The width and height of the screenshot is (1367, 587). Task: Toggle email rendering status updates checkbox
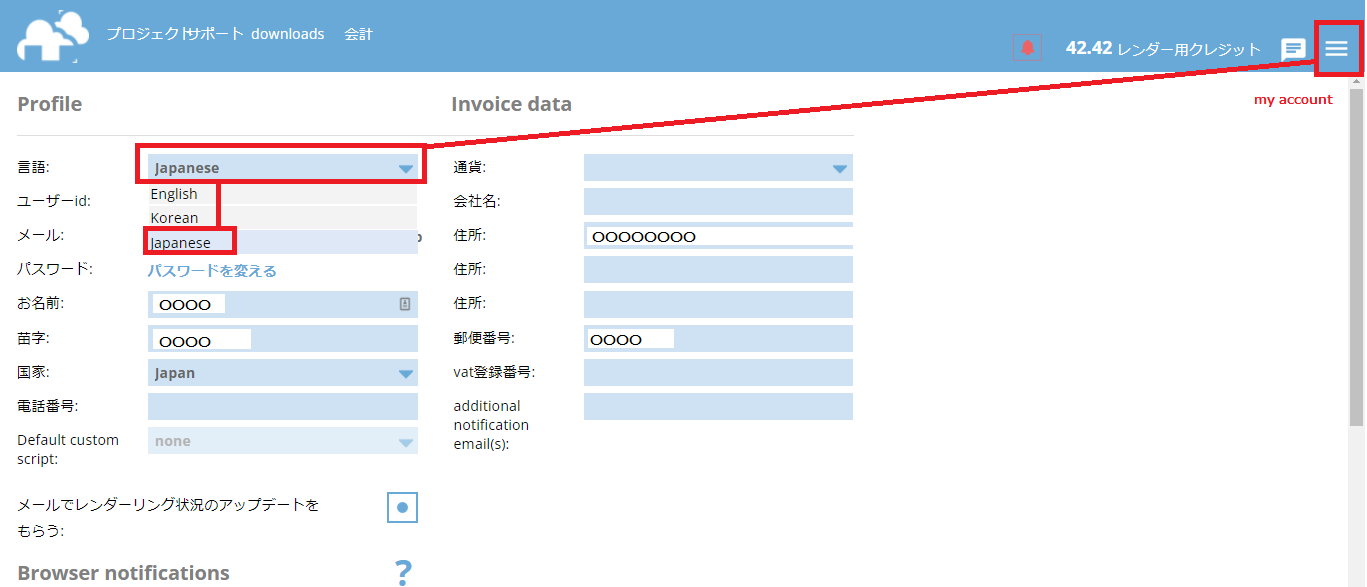402,508
